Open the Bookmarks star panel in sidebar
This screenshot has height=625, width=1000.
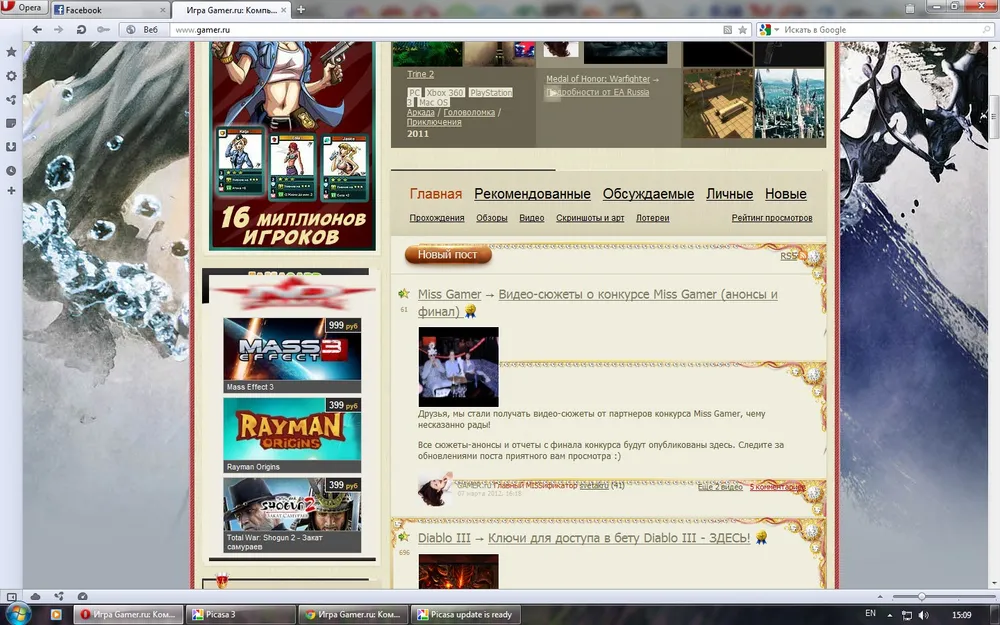[11, 51]
